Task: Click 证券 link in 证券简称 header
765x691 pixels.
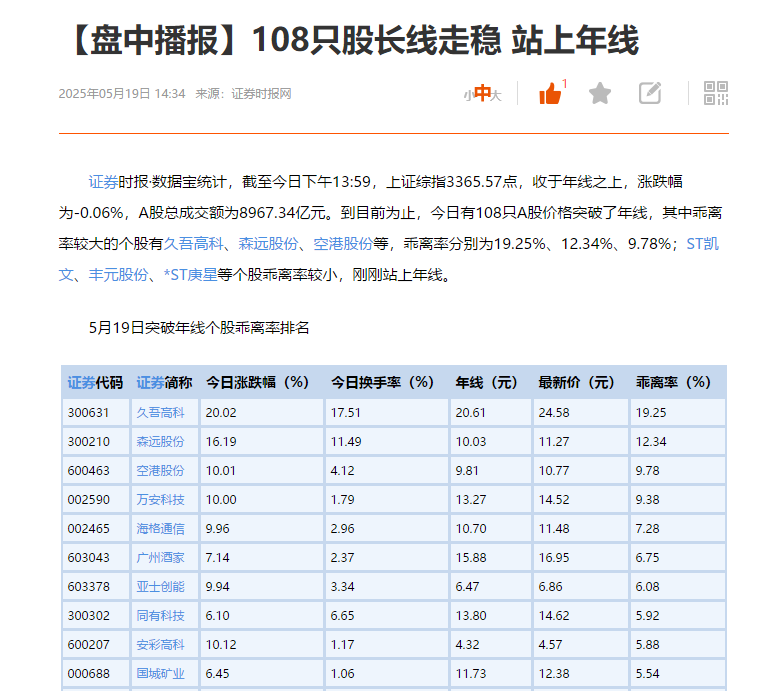Action: click(150, 383)
